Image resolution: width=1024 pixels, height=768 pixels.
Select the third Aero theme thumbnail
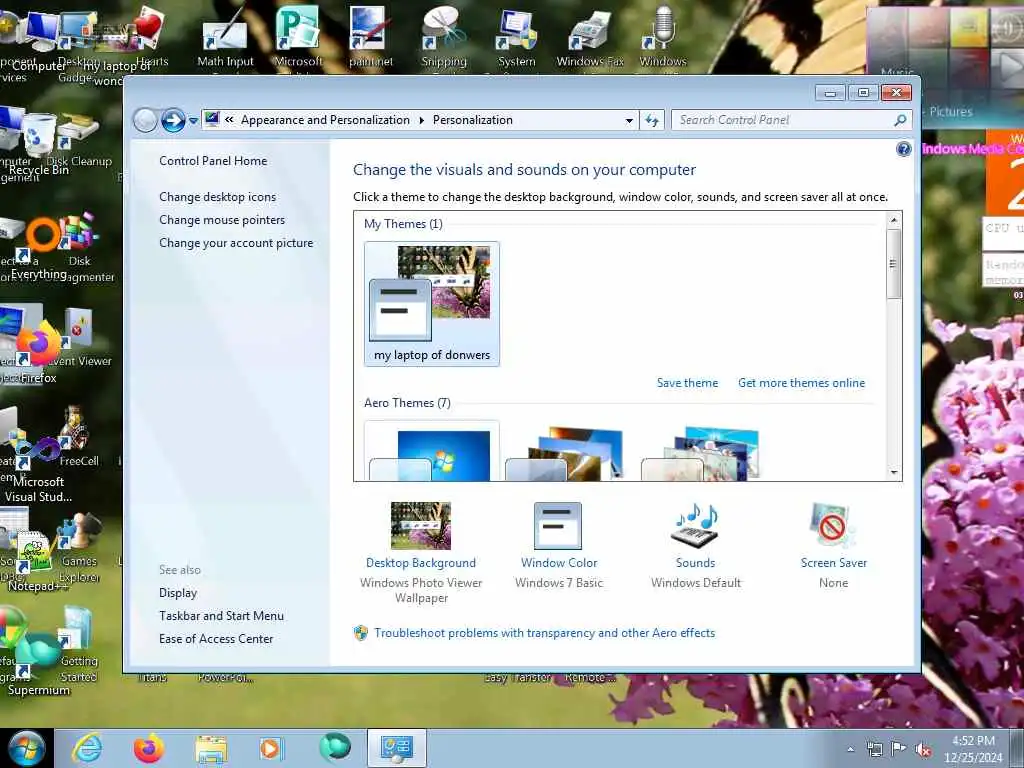(x=700, y=453)
